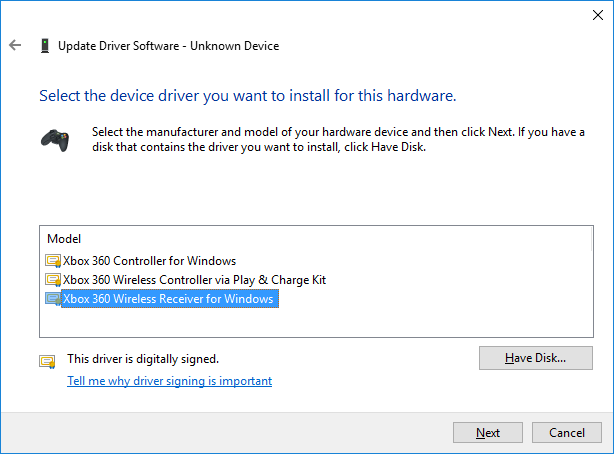The image size is (614, 454).
Task: Click the device icon beside the dialog title
Action: coord(44,46)
